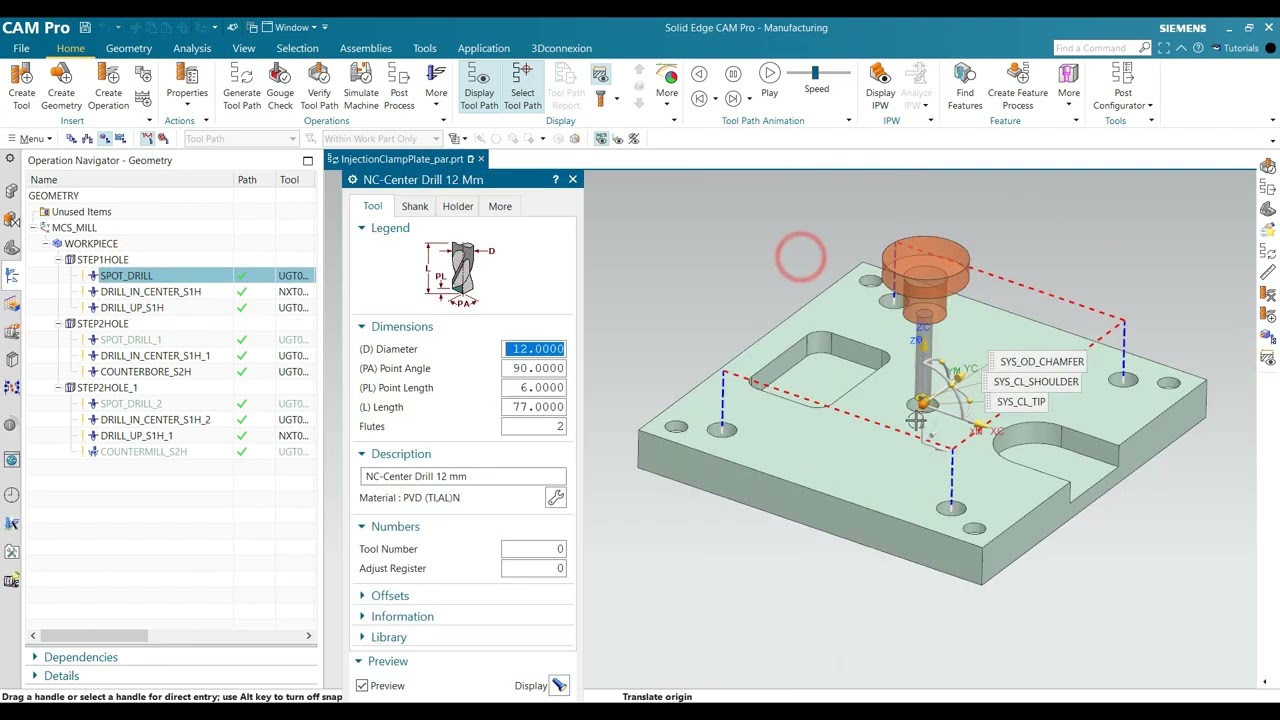
Task: Click the Diameter input field
Action: point(534,349)
